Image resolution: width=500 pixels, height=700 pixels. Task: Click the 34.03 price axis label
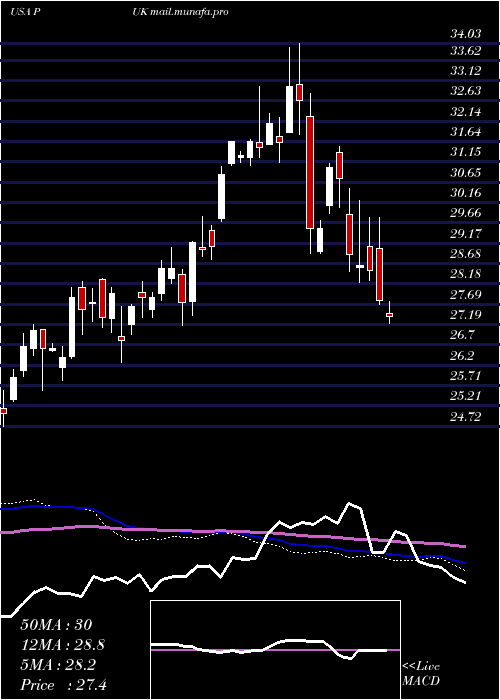[465, 33]
